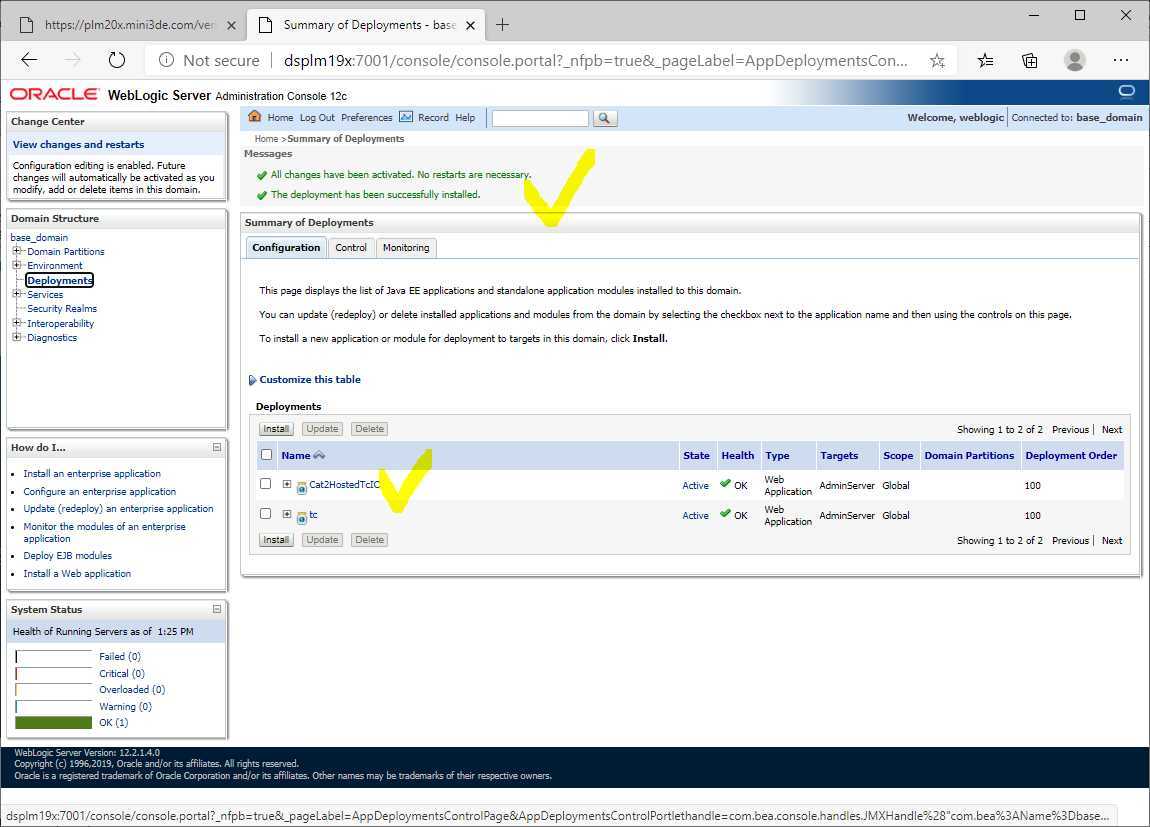Click the Home house icon in toolbar
Image resolution: width=1150 pixels, height=827 pixels.
click(x=255, y=117)
